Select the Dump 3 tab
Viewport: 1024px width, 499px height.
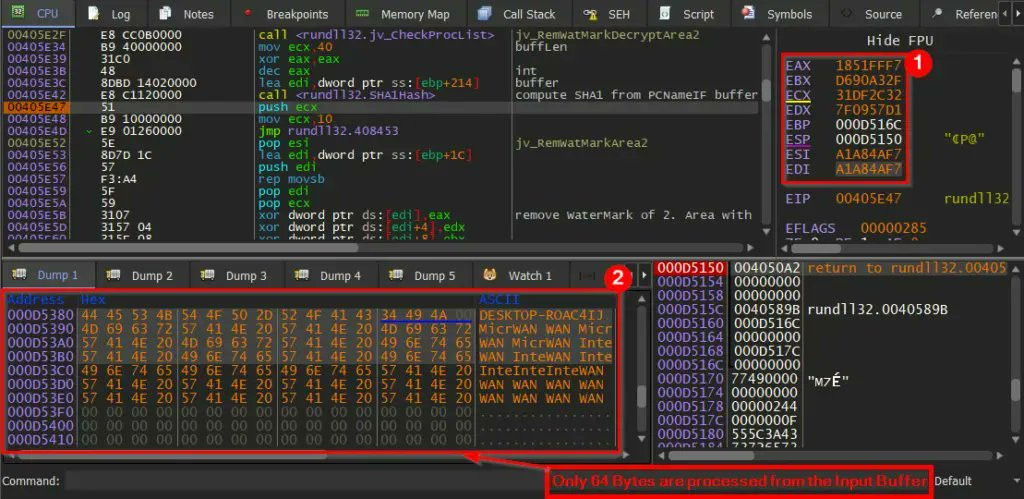point(236,275)
